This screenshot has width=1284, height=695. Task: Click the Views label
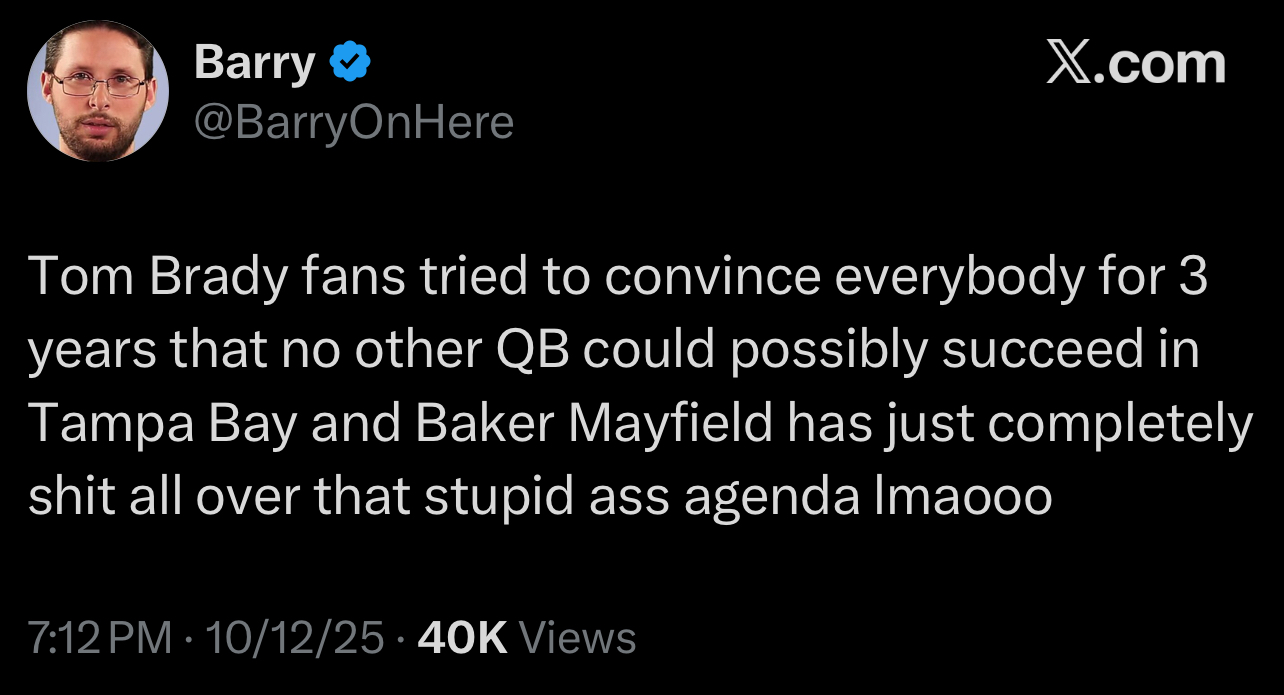point(579,638)
